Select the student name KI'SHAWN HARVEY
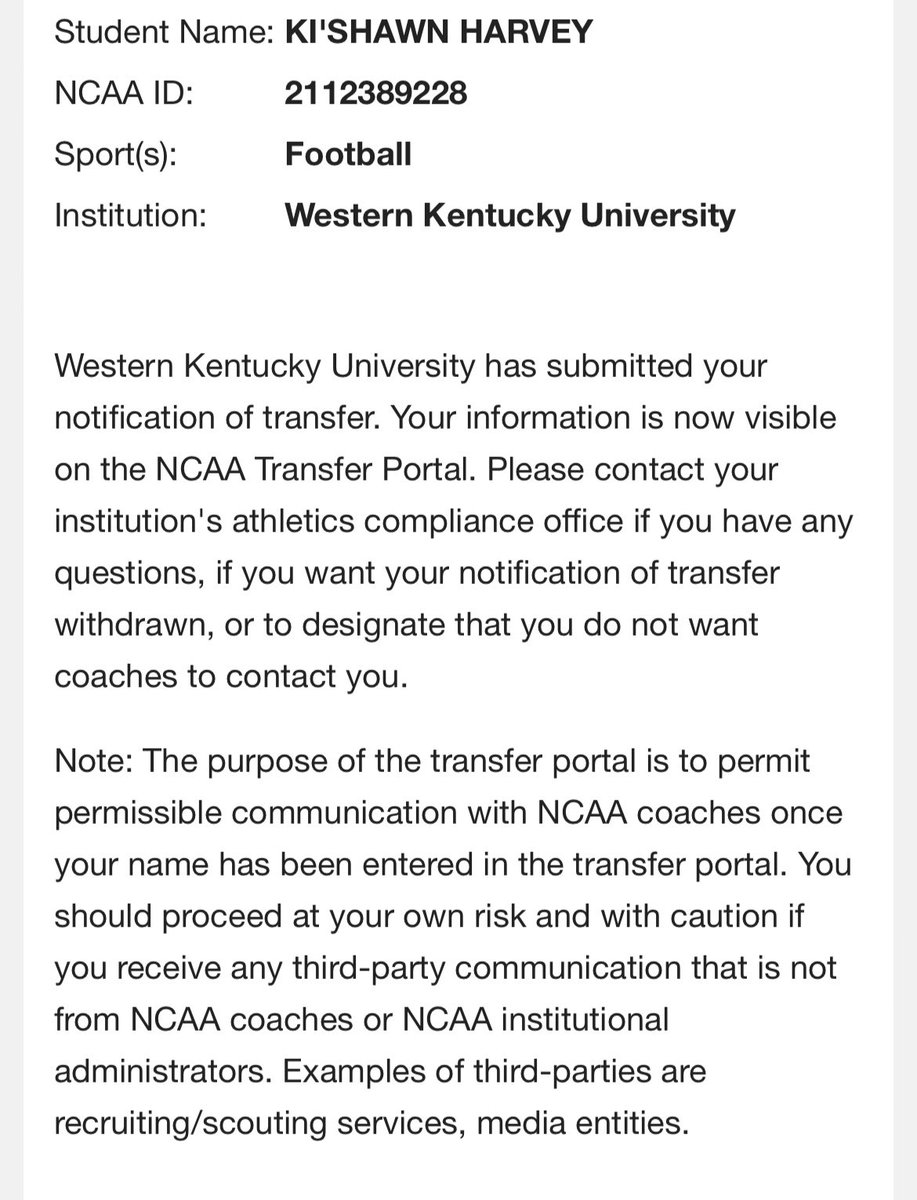The height and width of the screenshot is (1200, 917). [438, 32]
